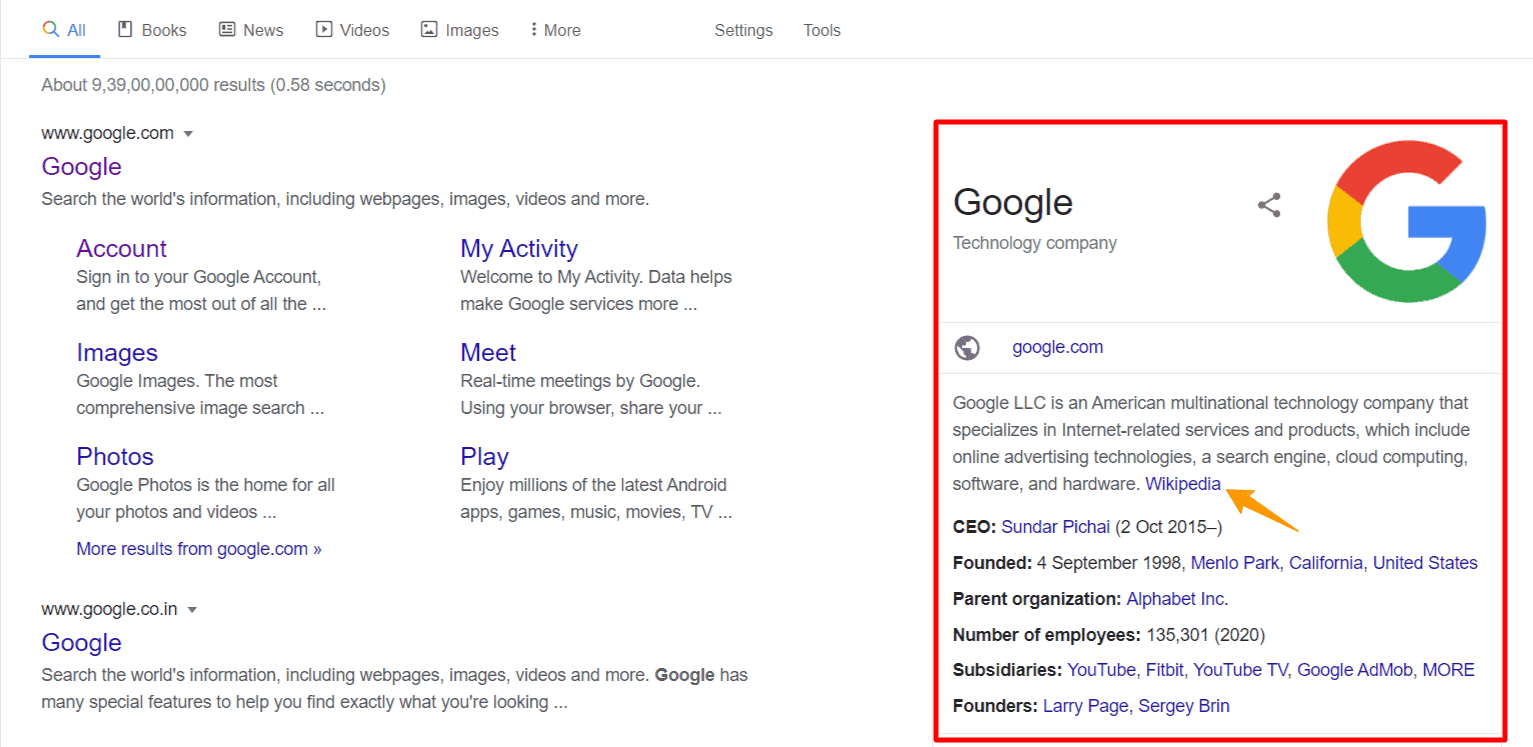Open the Alphabet Inc. parent organization link

coord(1177,598)
